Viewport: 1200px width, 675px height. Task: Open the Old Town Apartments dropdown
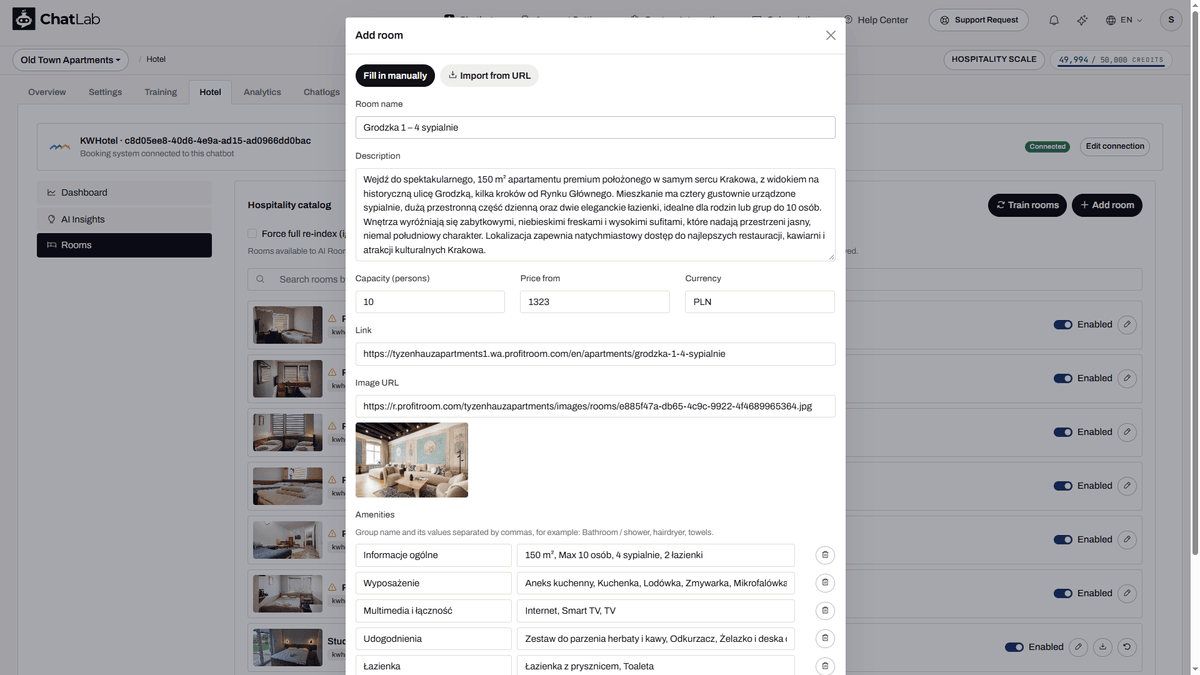coord(71,60)
